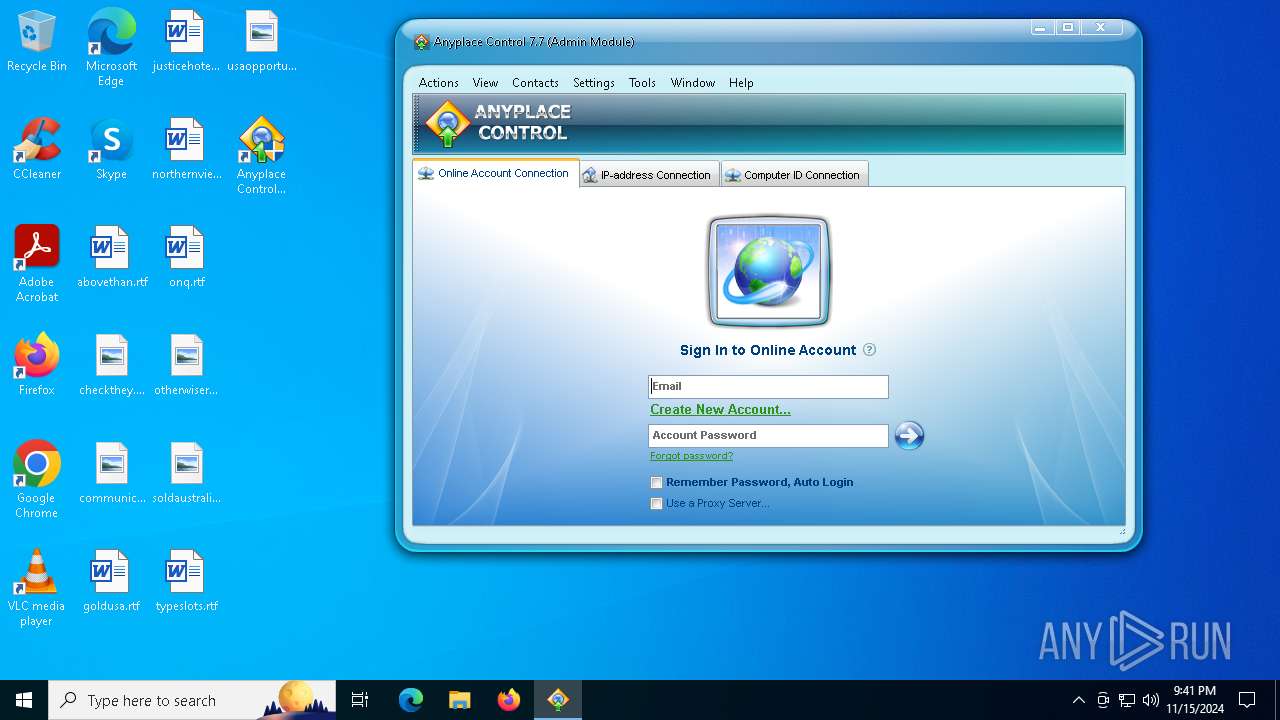The width and height of the screenshot is (1280, 720).
Task: Select the soldaustrali file icon
Action: [186, 473]
